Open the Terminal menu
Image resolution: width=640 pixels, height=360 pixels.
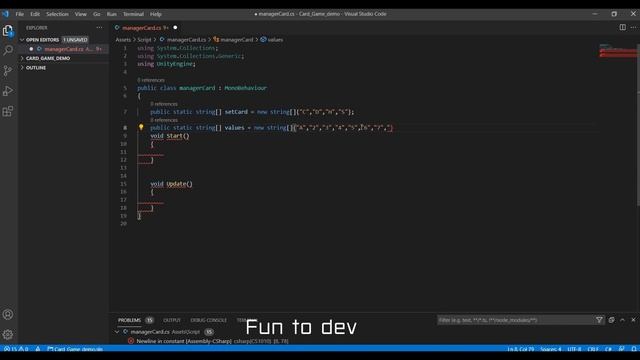coord(133,14)
